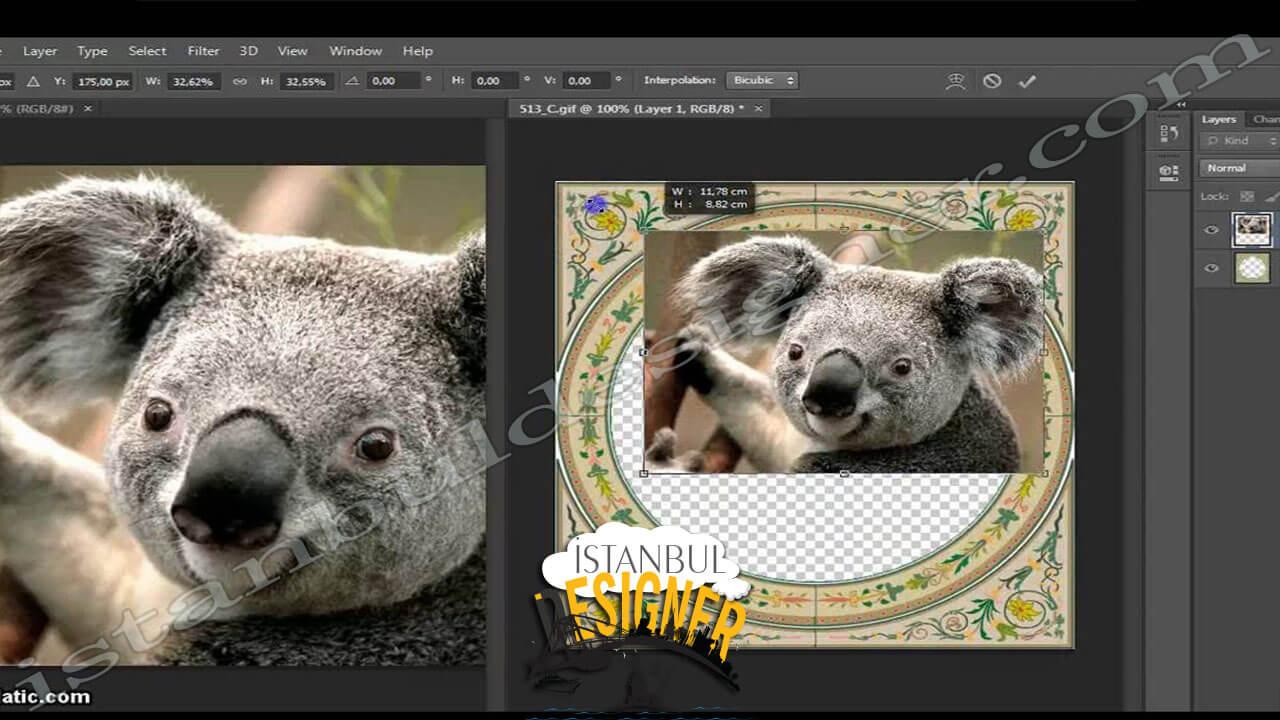Hide the frame layer using its eye icon
This screenshot has width=1280, height=720.
[1212, 268]
